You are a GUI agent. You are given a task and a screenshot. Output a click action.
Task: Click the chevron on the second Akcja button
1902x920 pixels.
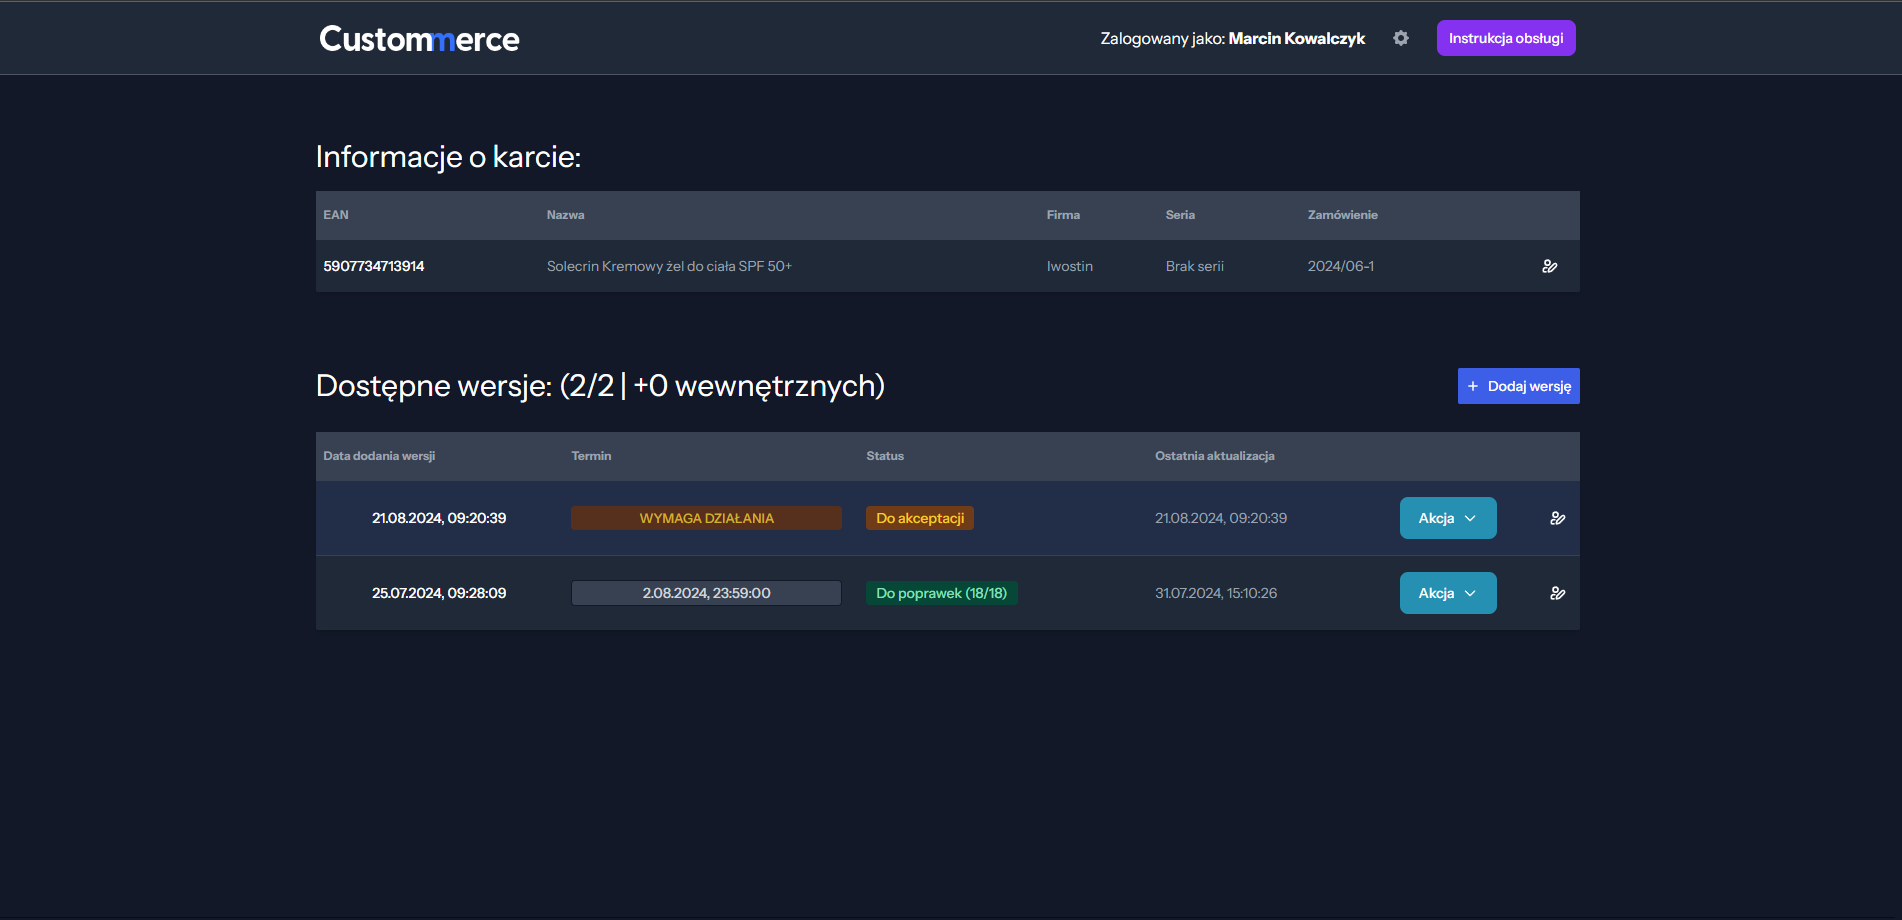pyautogui.click(x=1470, y=592)
